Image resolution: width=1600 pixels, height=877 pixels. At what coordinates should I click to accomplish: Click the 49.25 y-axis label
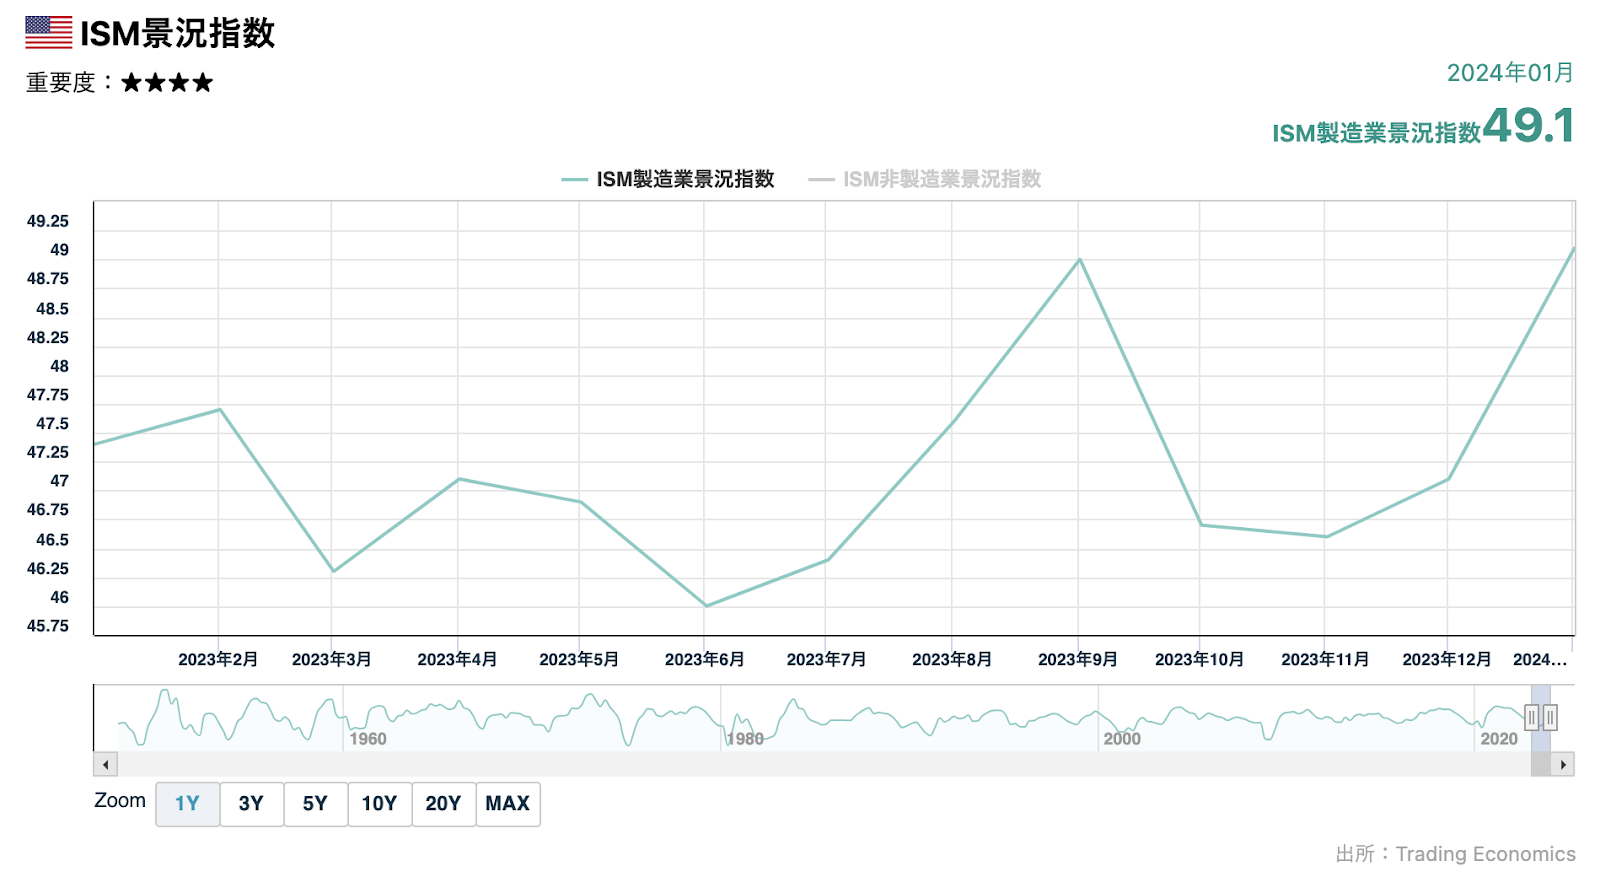(48, 221)
